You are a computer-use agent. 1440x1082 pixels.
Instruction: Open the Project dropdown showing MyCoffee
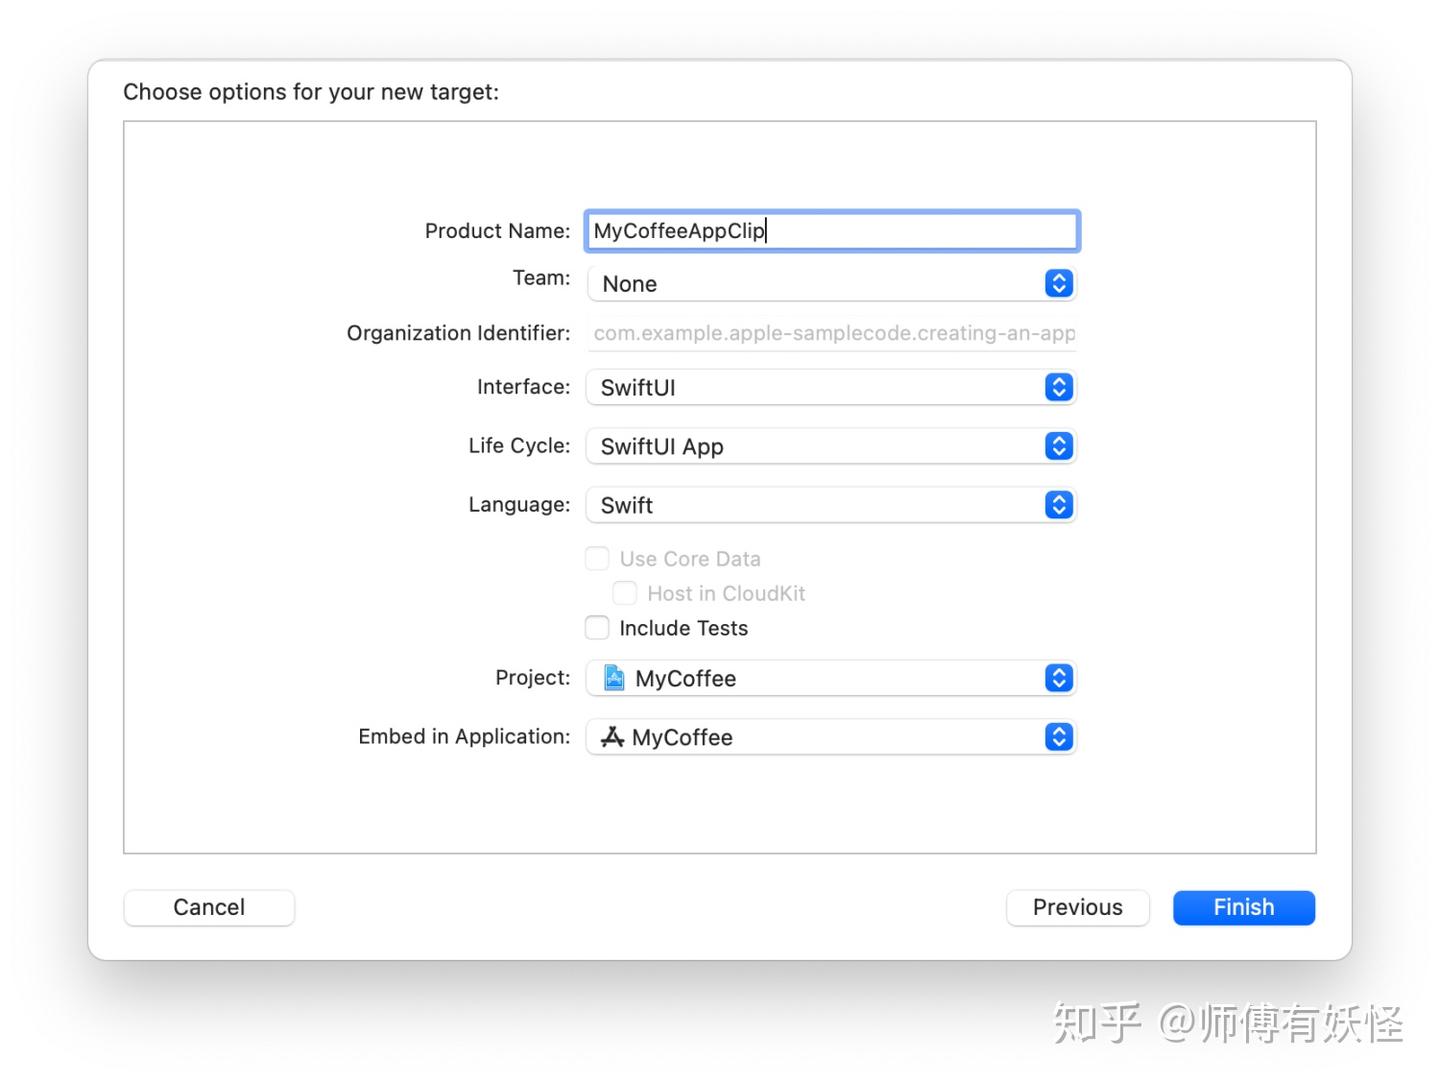click(830, 678)
